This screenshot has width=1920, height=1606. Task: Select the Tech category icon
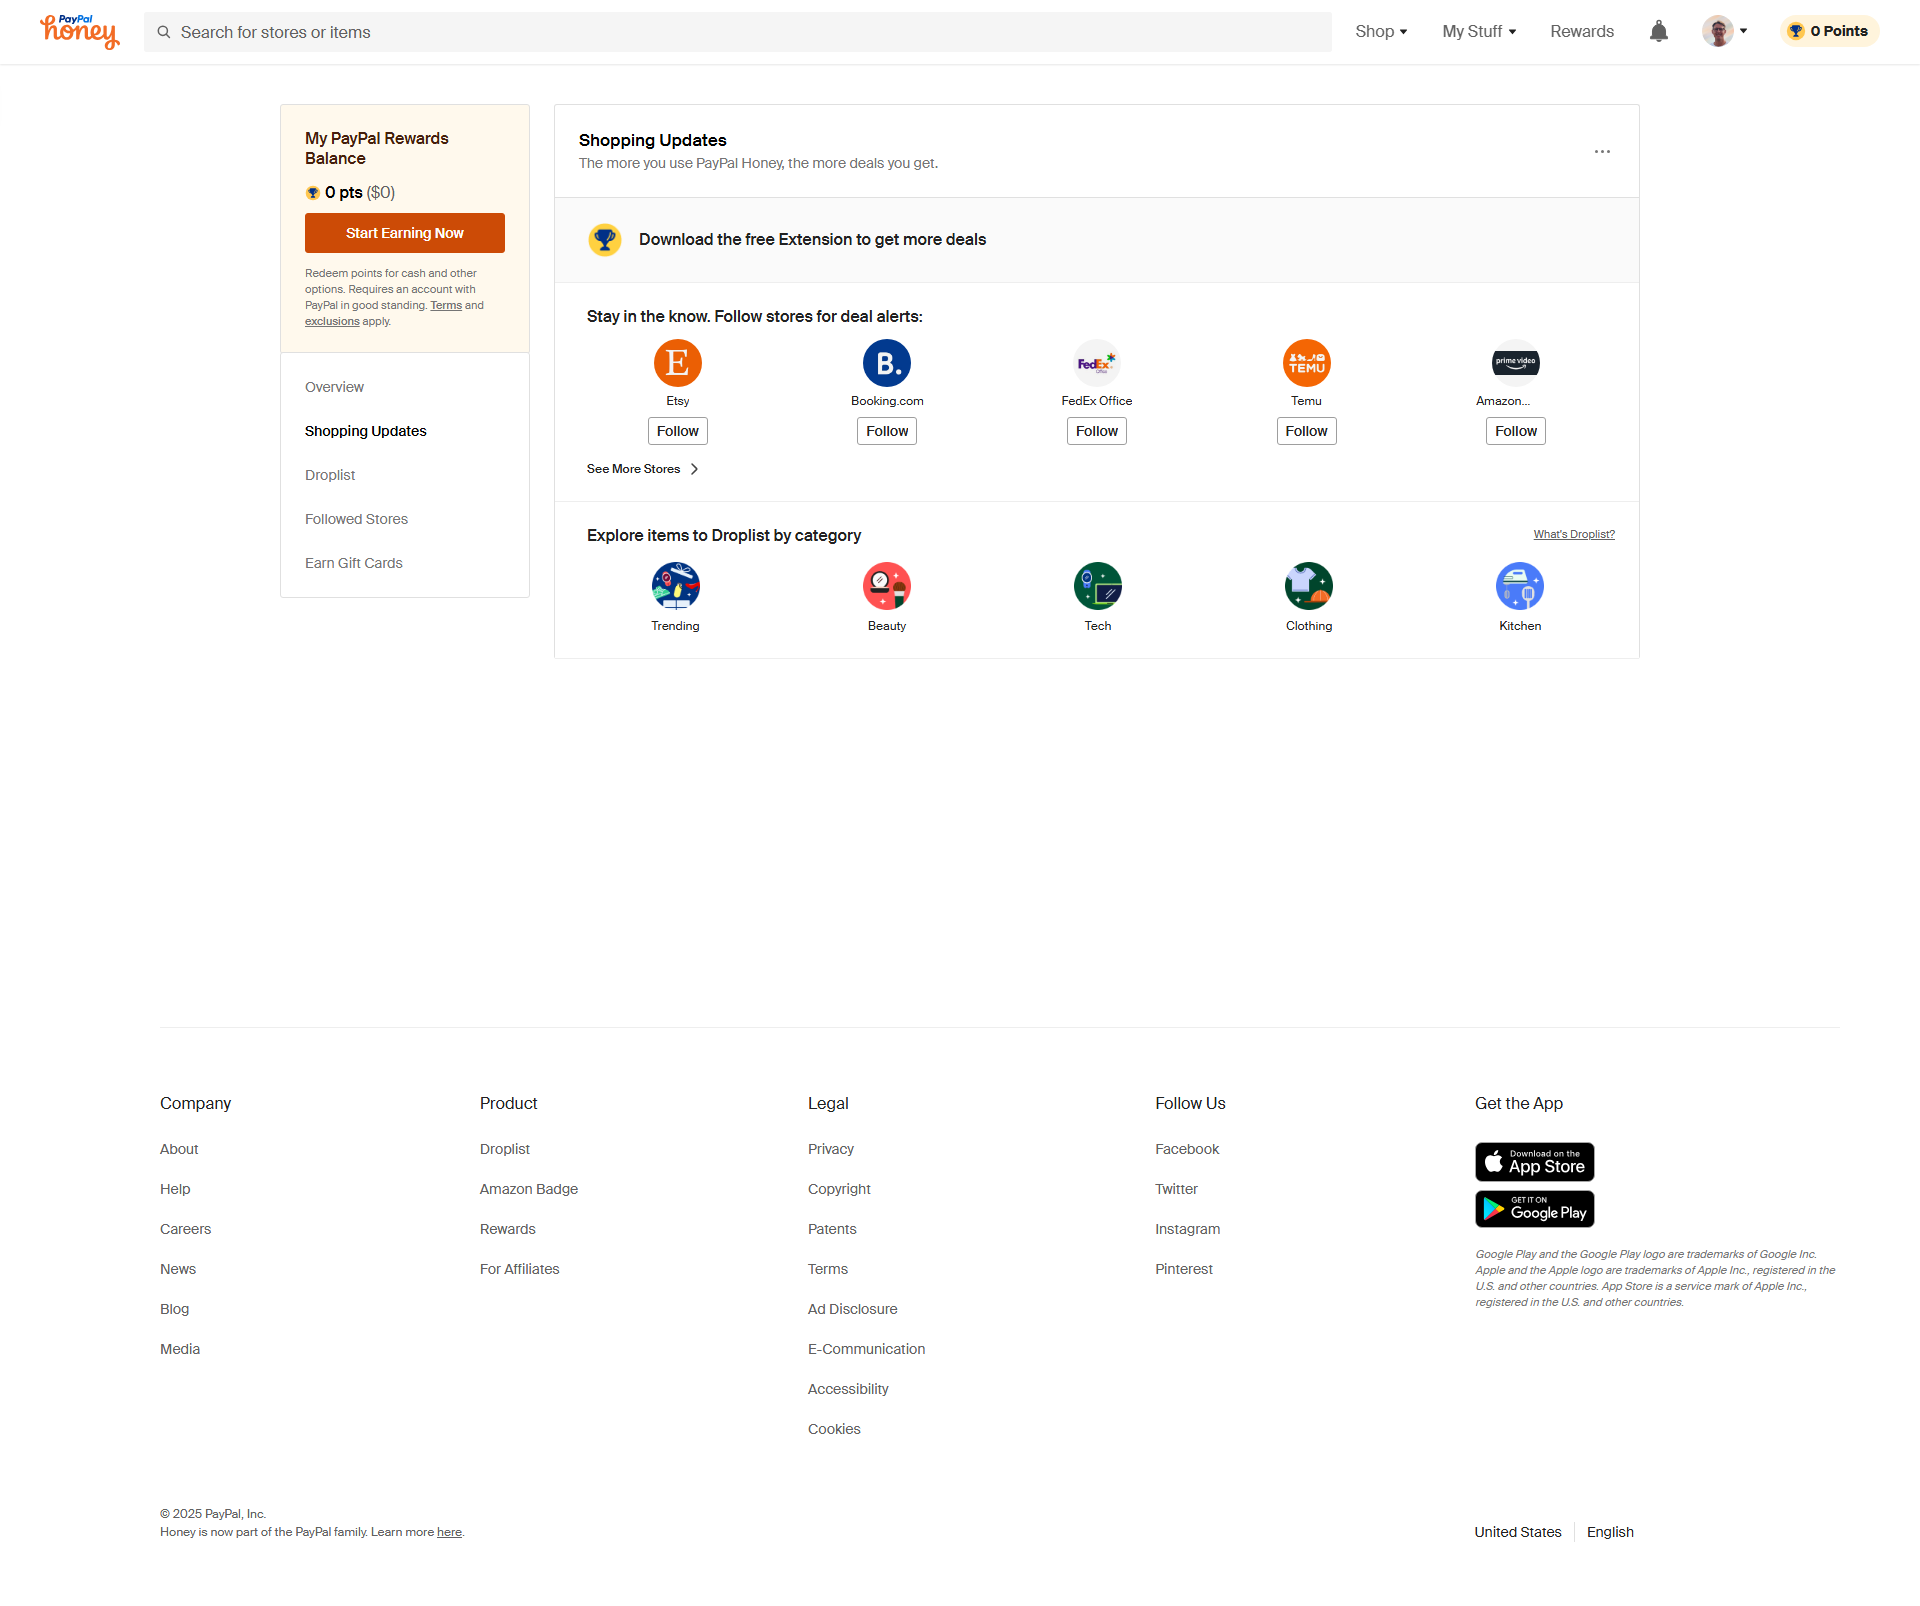coord(1097,586)
